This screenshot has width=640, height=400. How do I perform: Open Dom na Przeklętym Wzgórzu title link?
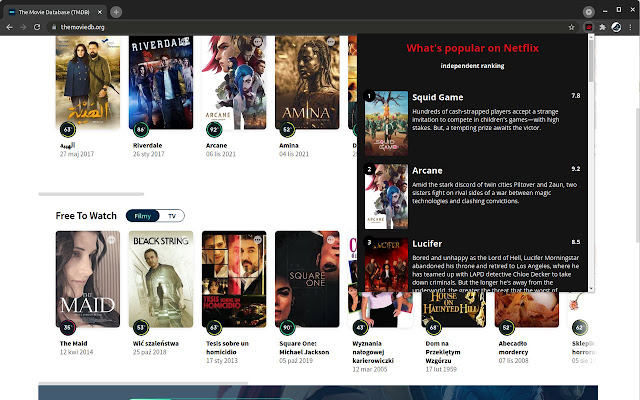click(x=442, y=352)
